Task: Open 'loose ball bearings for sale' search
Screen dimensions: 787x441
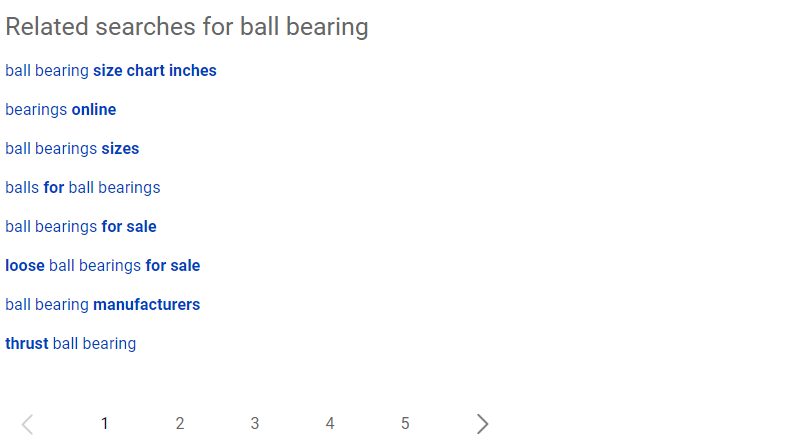Action: pyautogui.click(x=102, y=266)
